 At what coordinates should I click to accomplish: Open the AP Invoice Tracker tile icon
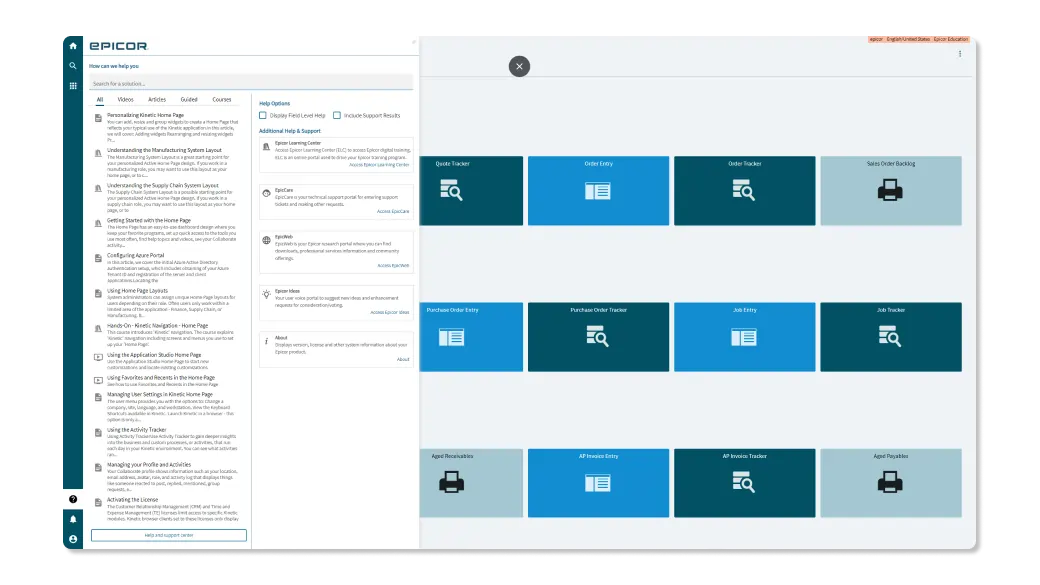pos(744,482)
